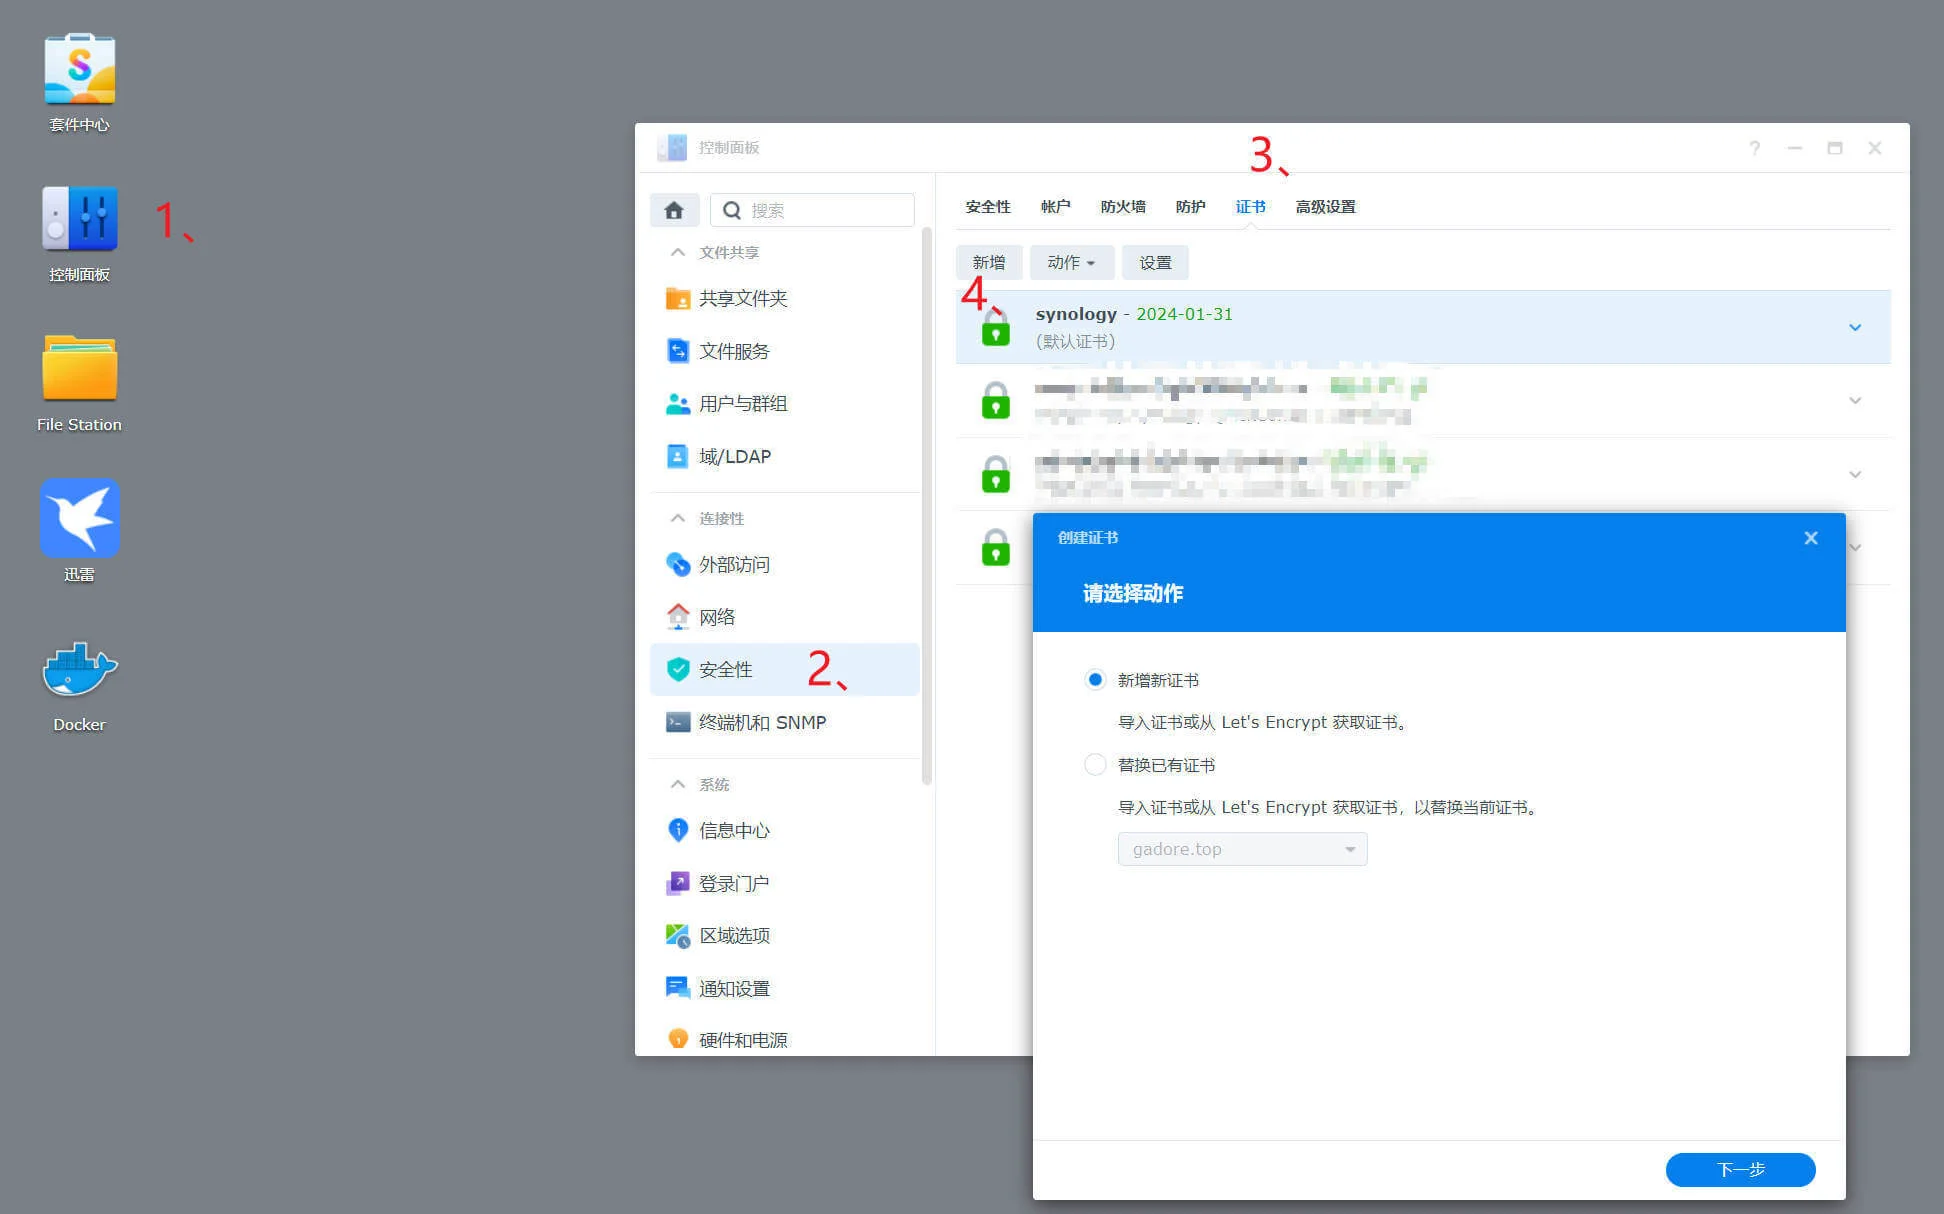Open 终端机和 SNMP settings
Viewport: 1944px width, 1214px height.
[761, 723]
